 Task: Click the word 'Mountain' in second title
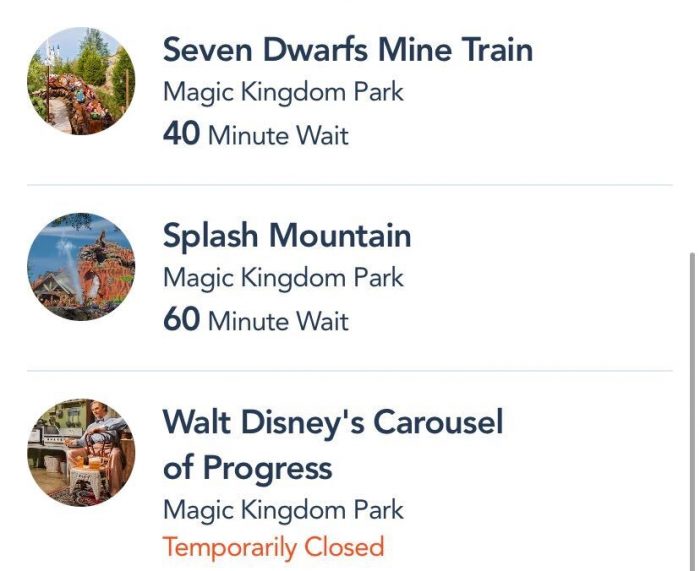coord(340,235)
